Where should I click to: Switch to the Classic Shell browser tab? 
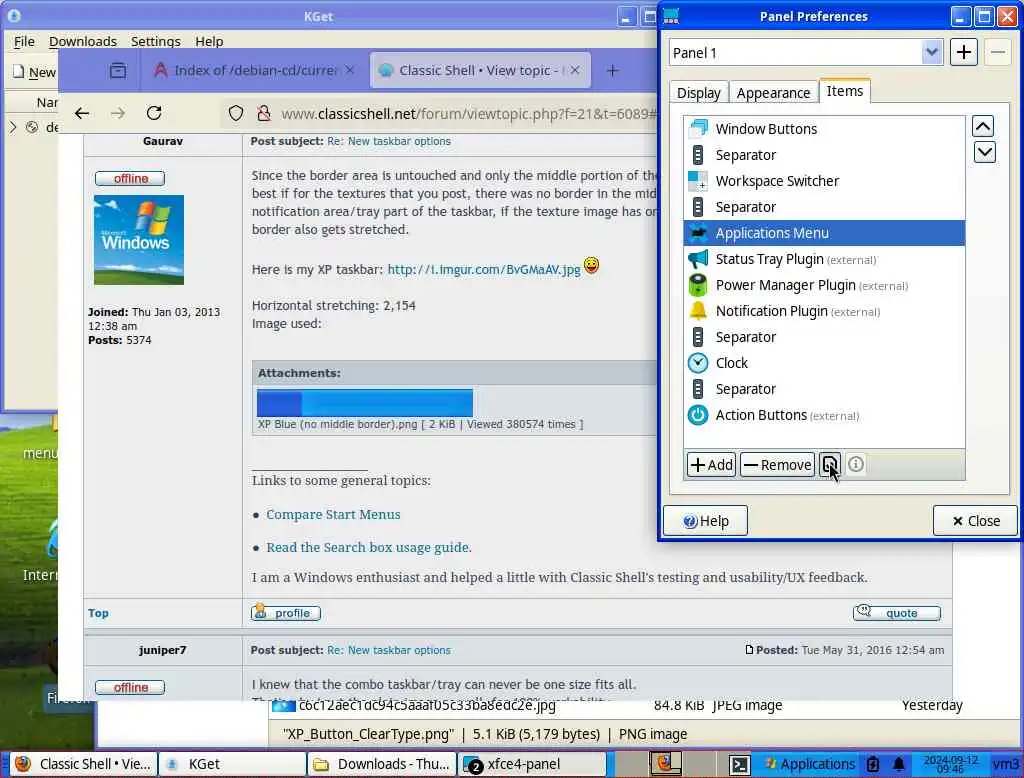(480, 70)
